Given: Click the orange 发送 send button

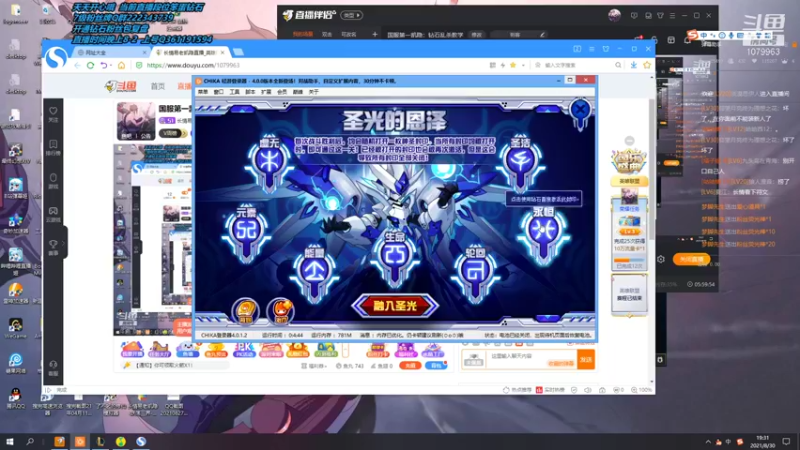Looking at the screenshot, I should click(x=586, y=360).
